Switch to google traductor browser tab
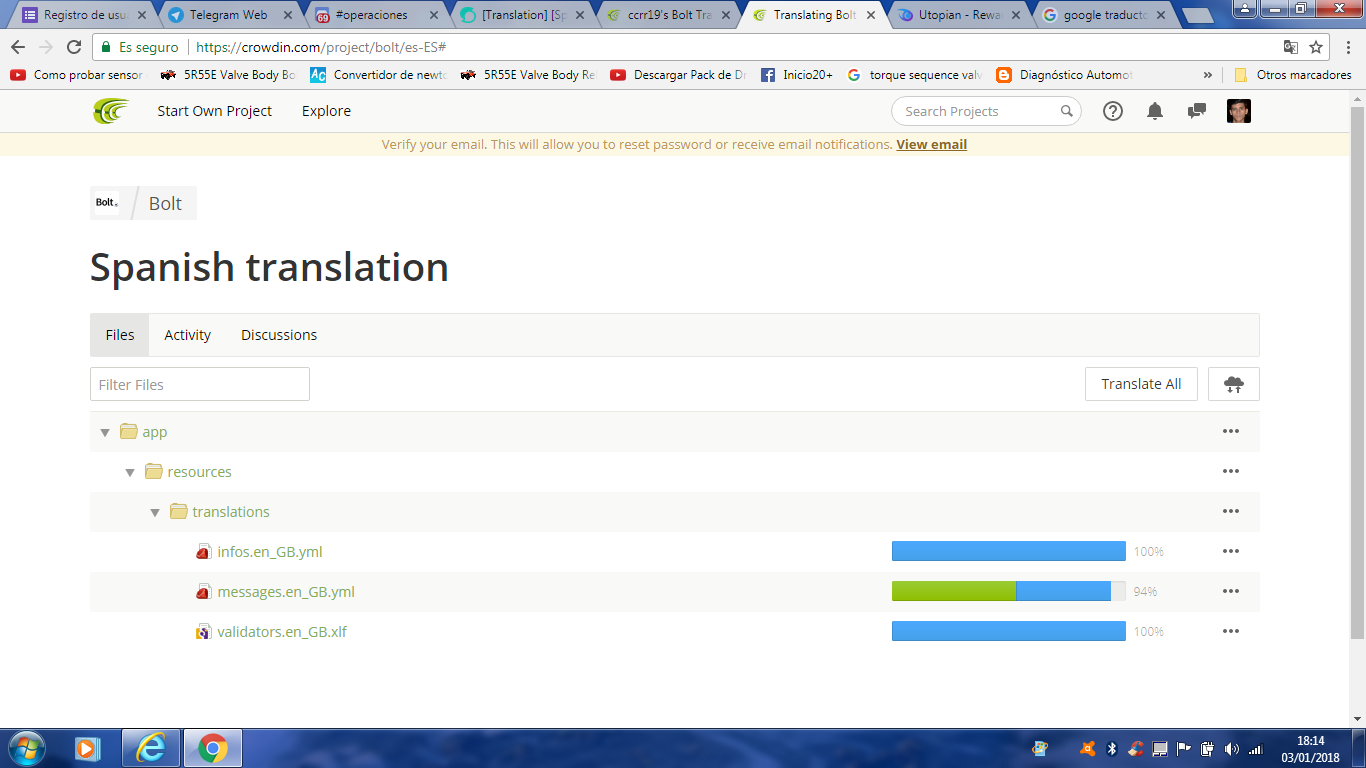Image resolution: width=1366 pixels, height=768 pixels. pyautogui.click(x=1105, y=15)
